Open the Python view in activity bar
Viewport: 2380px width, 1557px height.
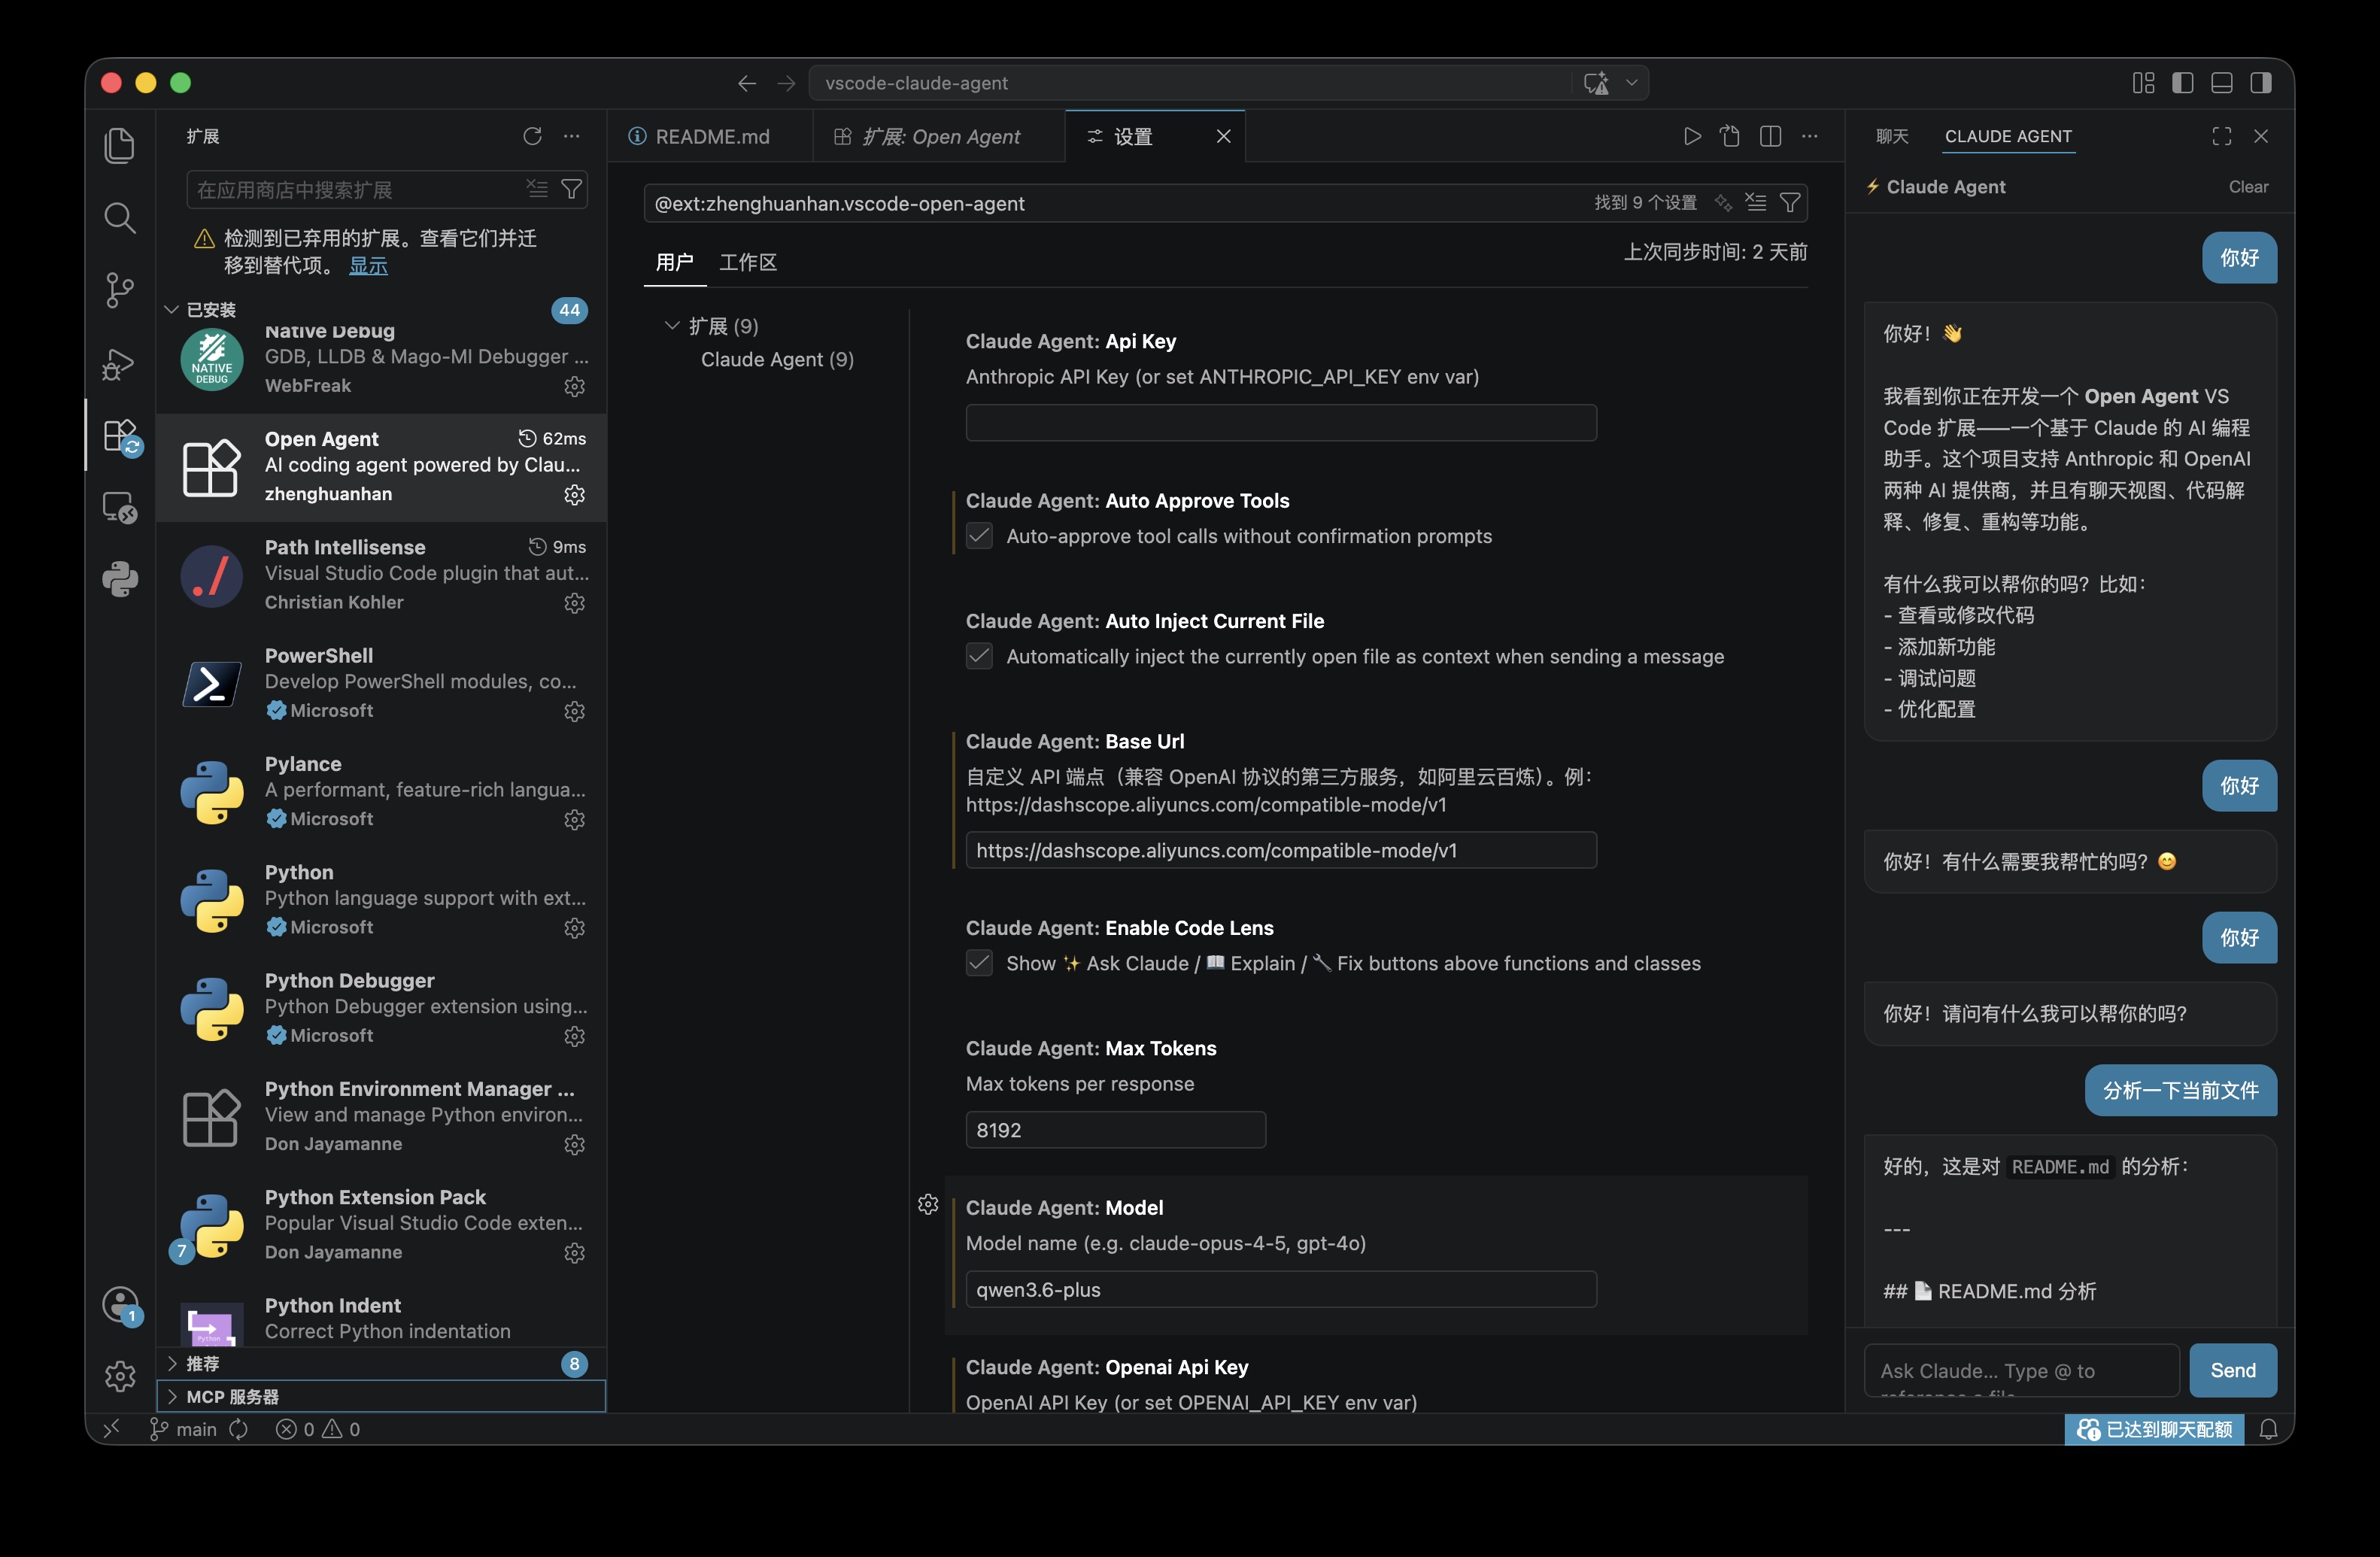[120, 579]
